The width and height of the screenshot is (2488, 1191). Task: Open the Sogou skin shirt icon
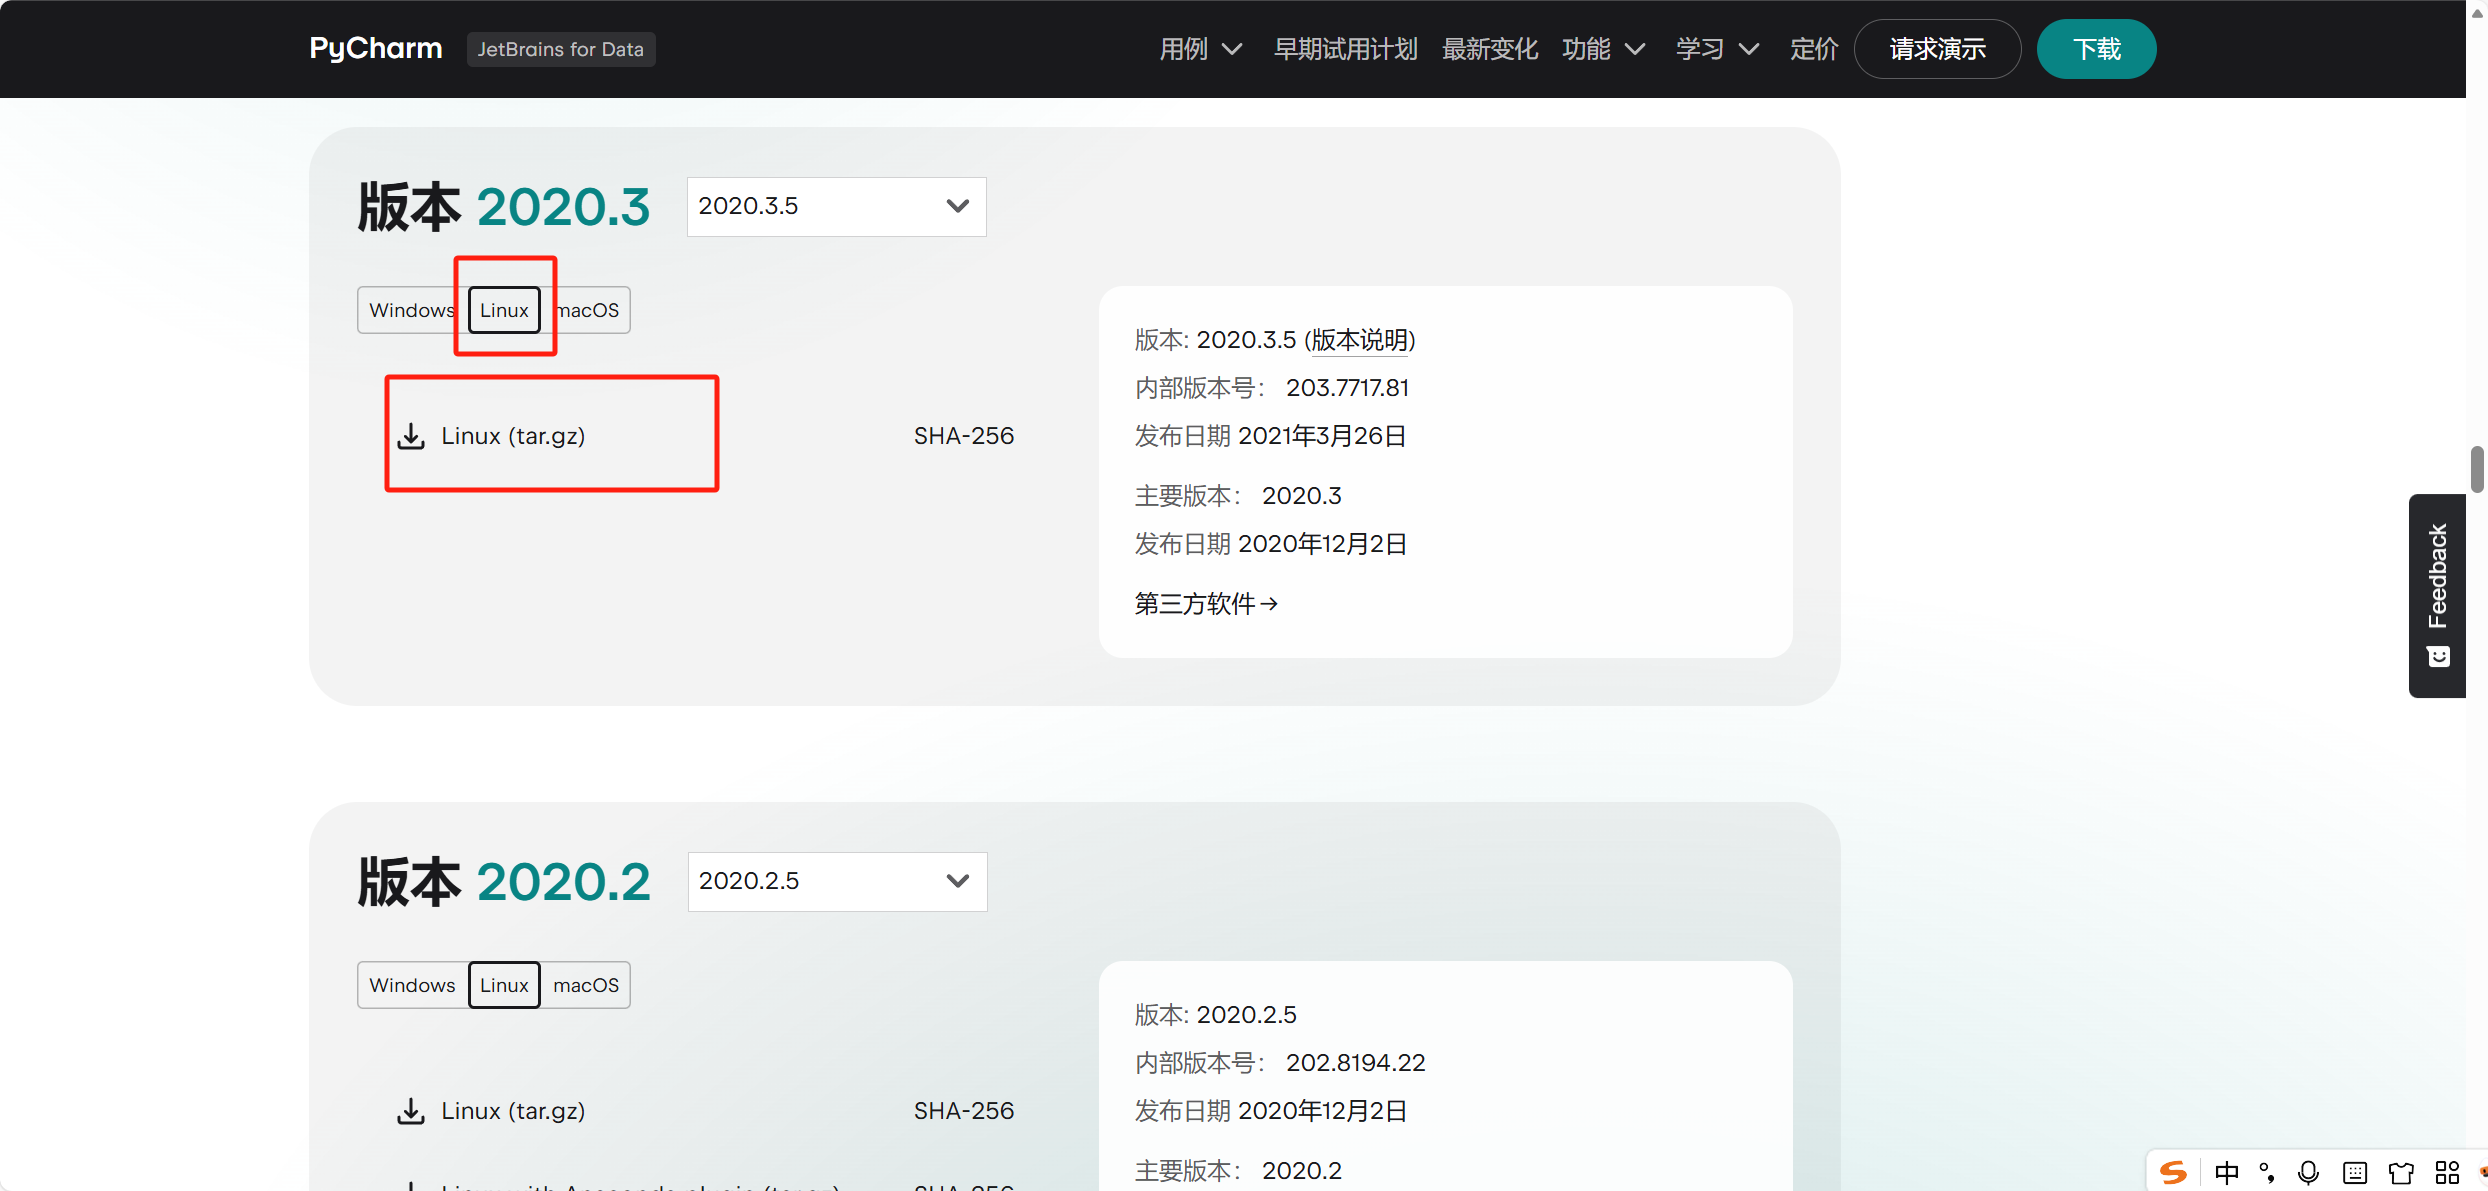coord(2401,1172)
